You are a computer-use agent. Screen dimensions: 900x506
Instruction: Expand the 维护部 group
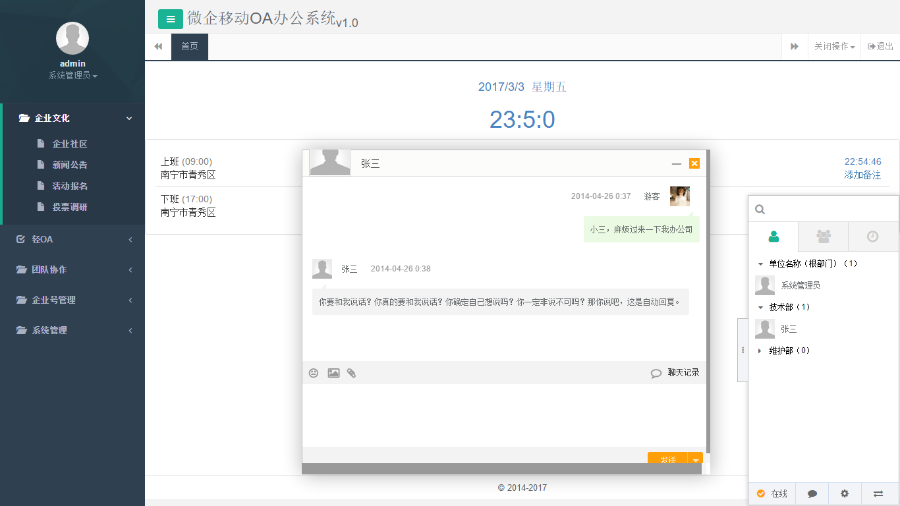coord(783,351)
